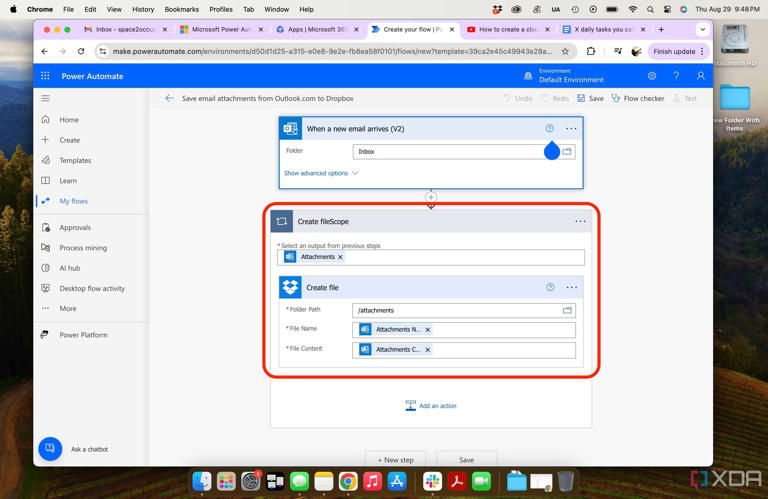768x499 pixels.
Task: Click the New step button
Action: (x=396, y=460)
